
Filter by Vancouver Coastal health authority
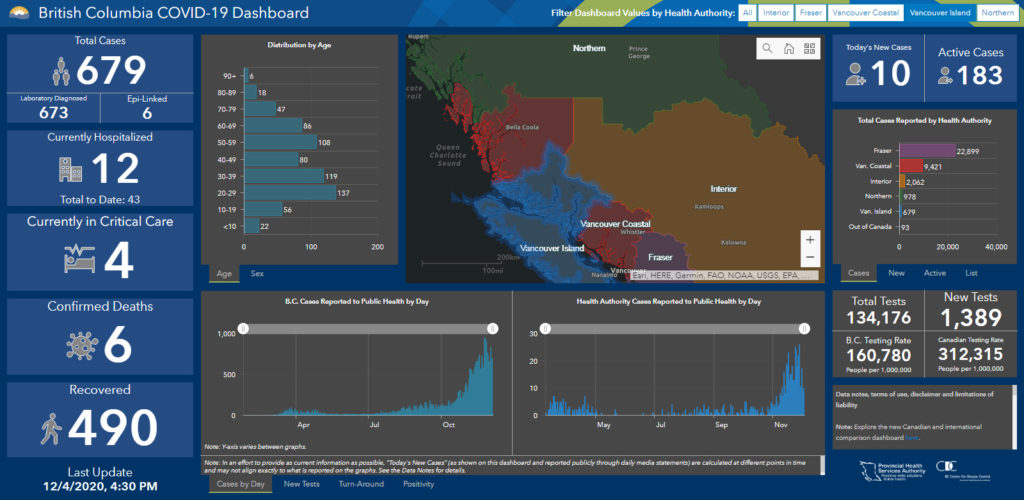coord(864,14)
